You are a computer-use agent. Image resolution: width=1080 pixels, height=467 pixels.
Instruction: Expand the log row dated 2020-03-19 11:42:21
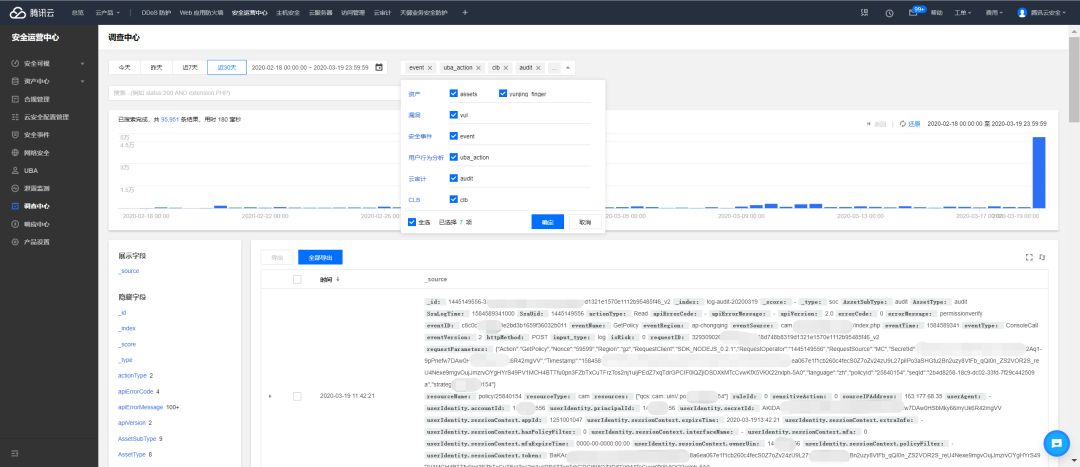[270, 396]
